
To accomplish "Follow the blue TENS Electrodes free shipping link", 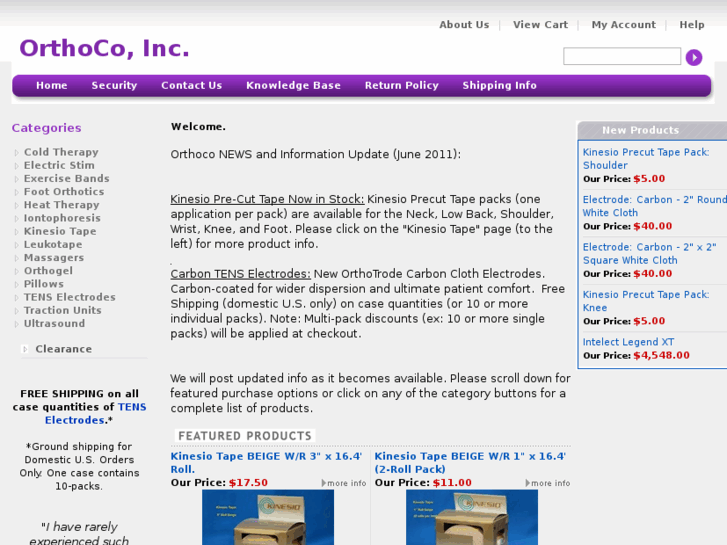I will tap(96, 413).
